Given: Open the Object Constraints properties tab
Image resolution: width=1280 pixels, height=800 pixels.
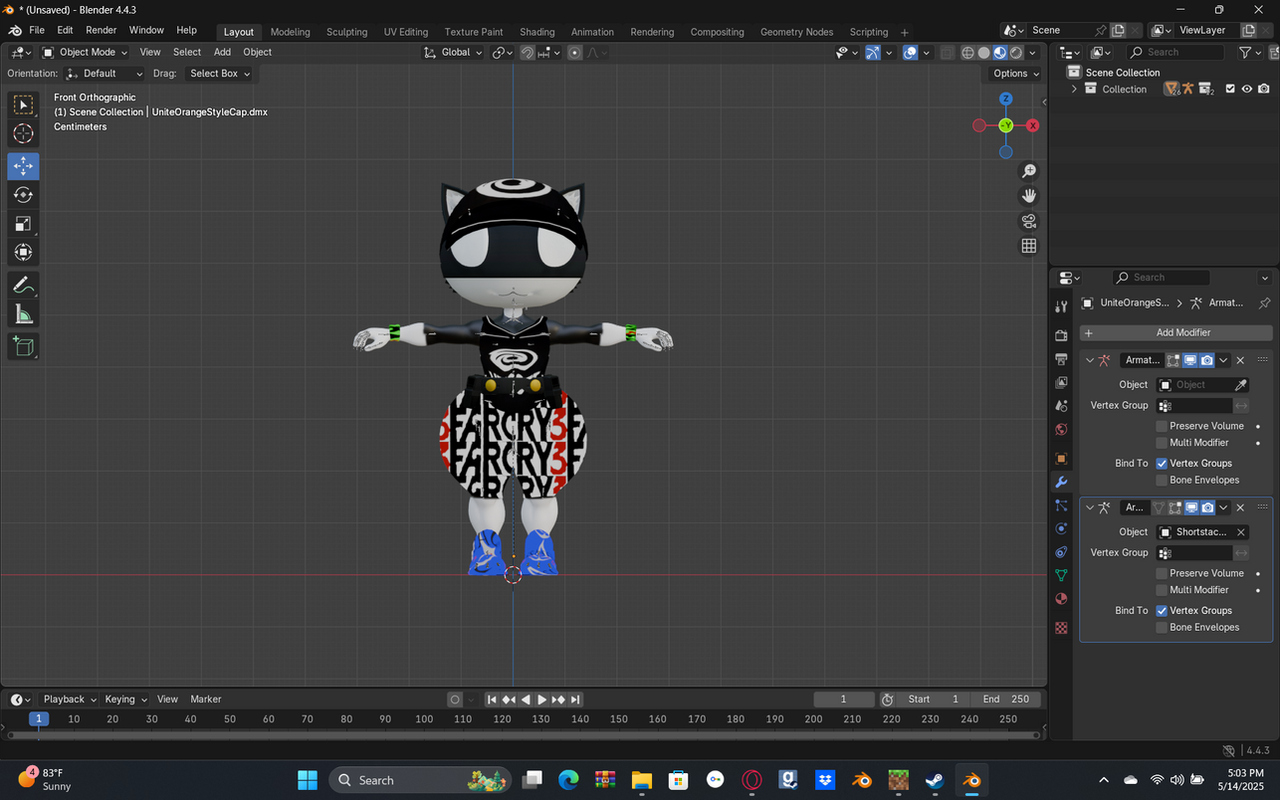Looking at the screenshot, I should coord(1062,552).
